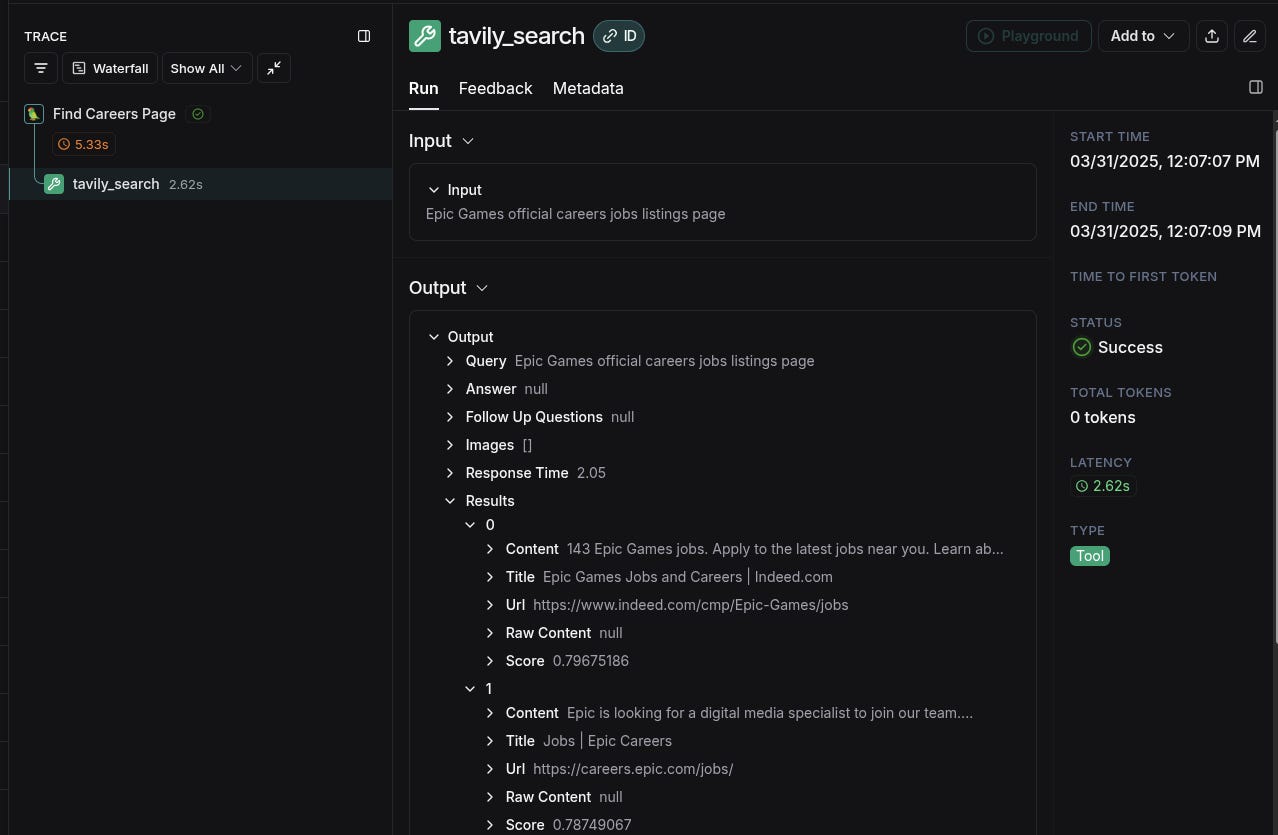1278x835 pixels.
Task: Expand Content starting '143 Epic Games jobs'
Action: tap(490, 549)
